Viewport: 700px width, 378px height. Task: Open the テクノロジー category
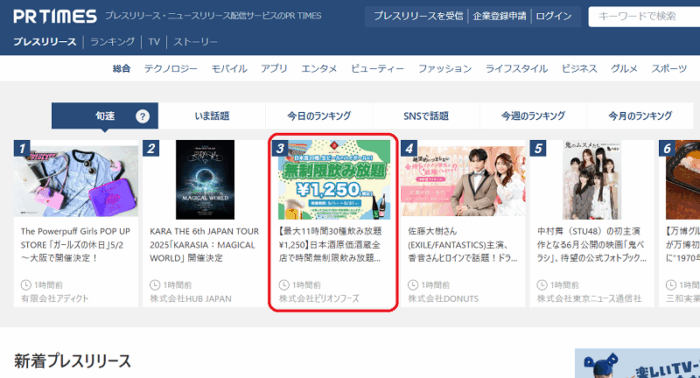click(x=171, y=69)
